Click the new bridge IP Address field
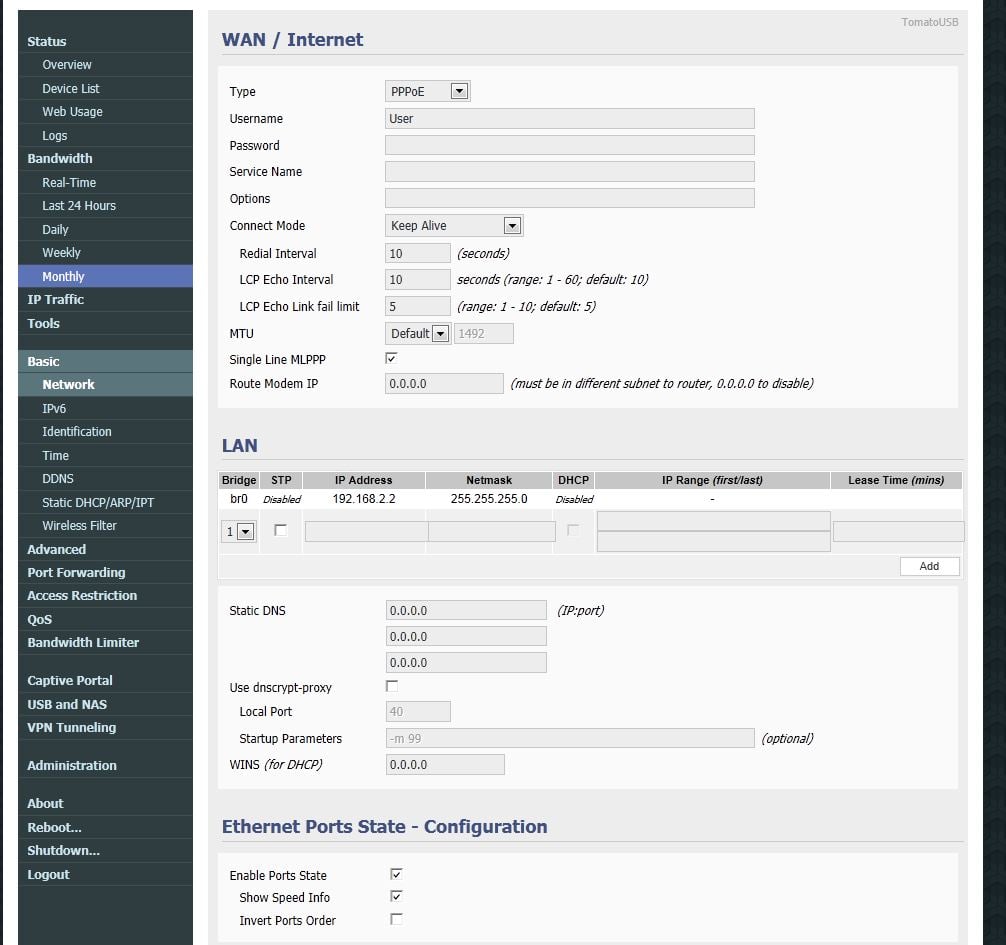This screenshot has height=945, width=1006. [x=366, y=531]
